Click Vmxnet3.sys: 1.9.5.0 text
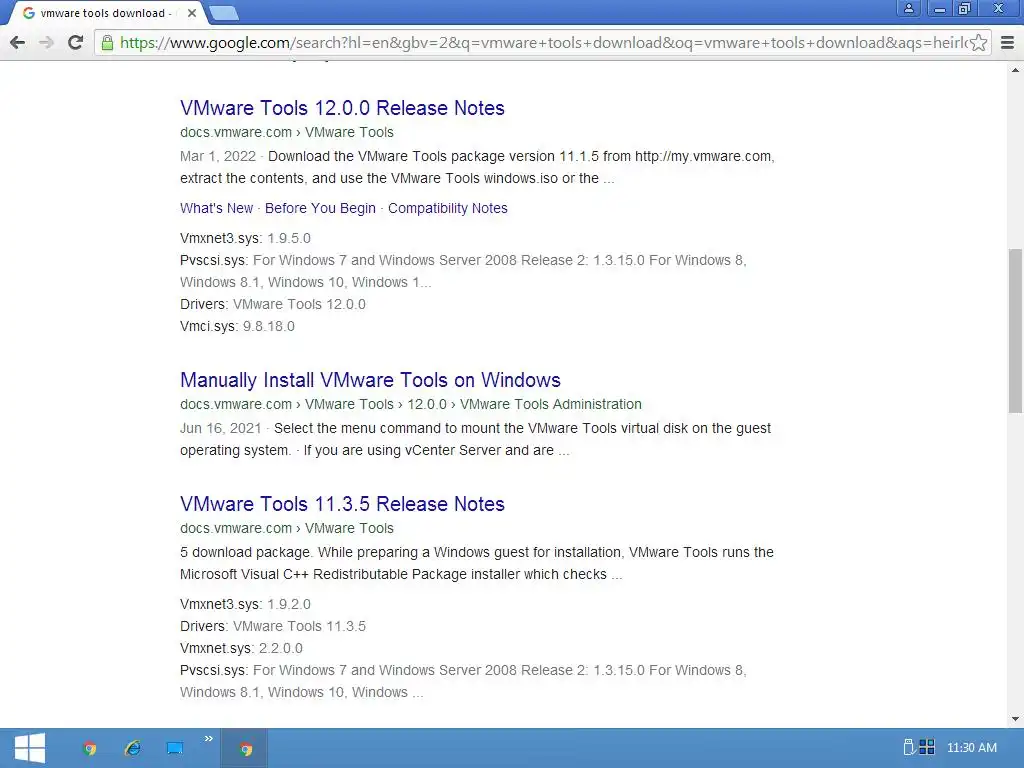This screenshot has width=1024, height=768. tap(246, 238)
